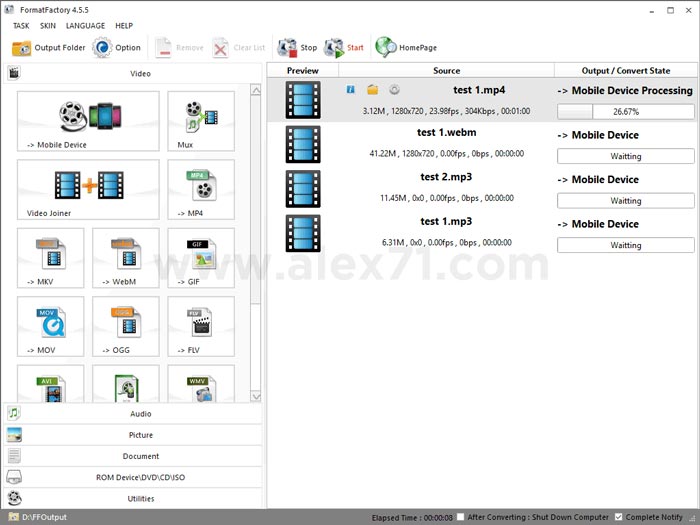Click the Source column header
700x525 pixels.
coord(446,71)
